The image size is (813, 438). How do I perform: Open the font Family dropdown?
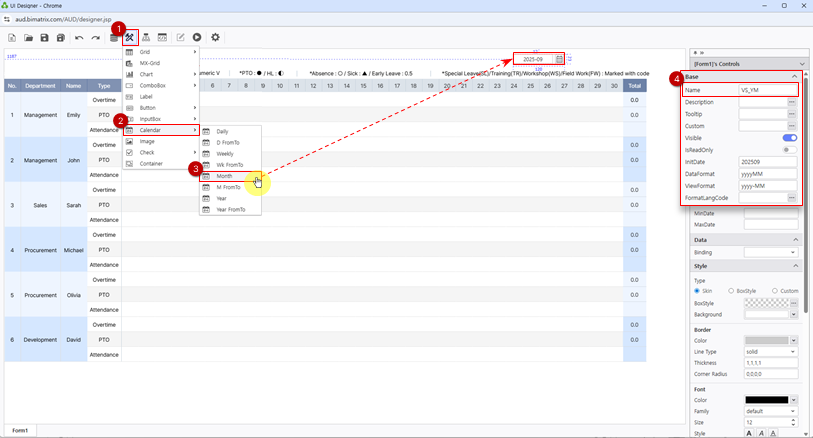[770, 411]
